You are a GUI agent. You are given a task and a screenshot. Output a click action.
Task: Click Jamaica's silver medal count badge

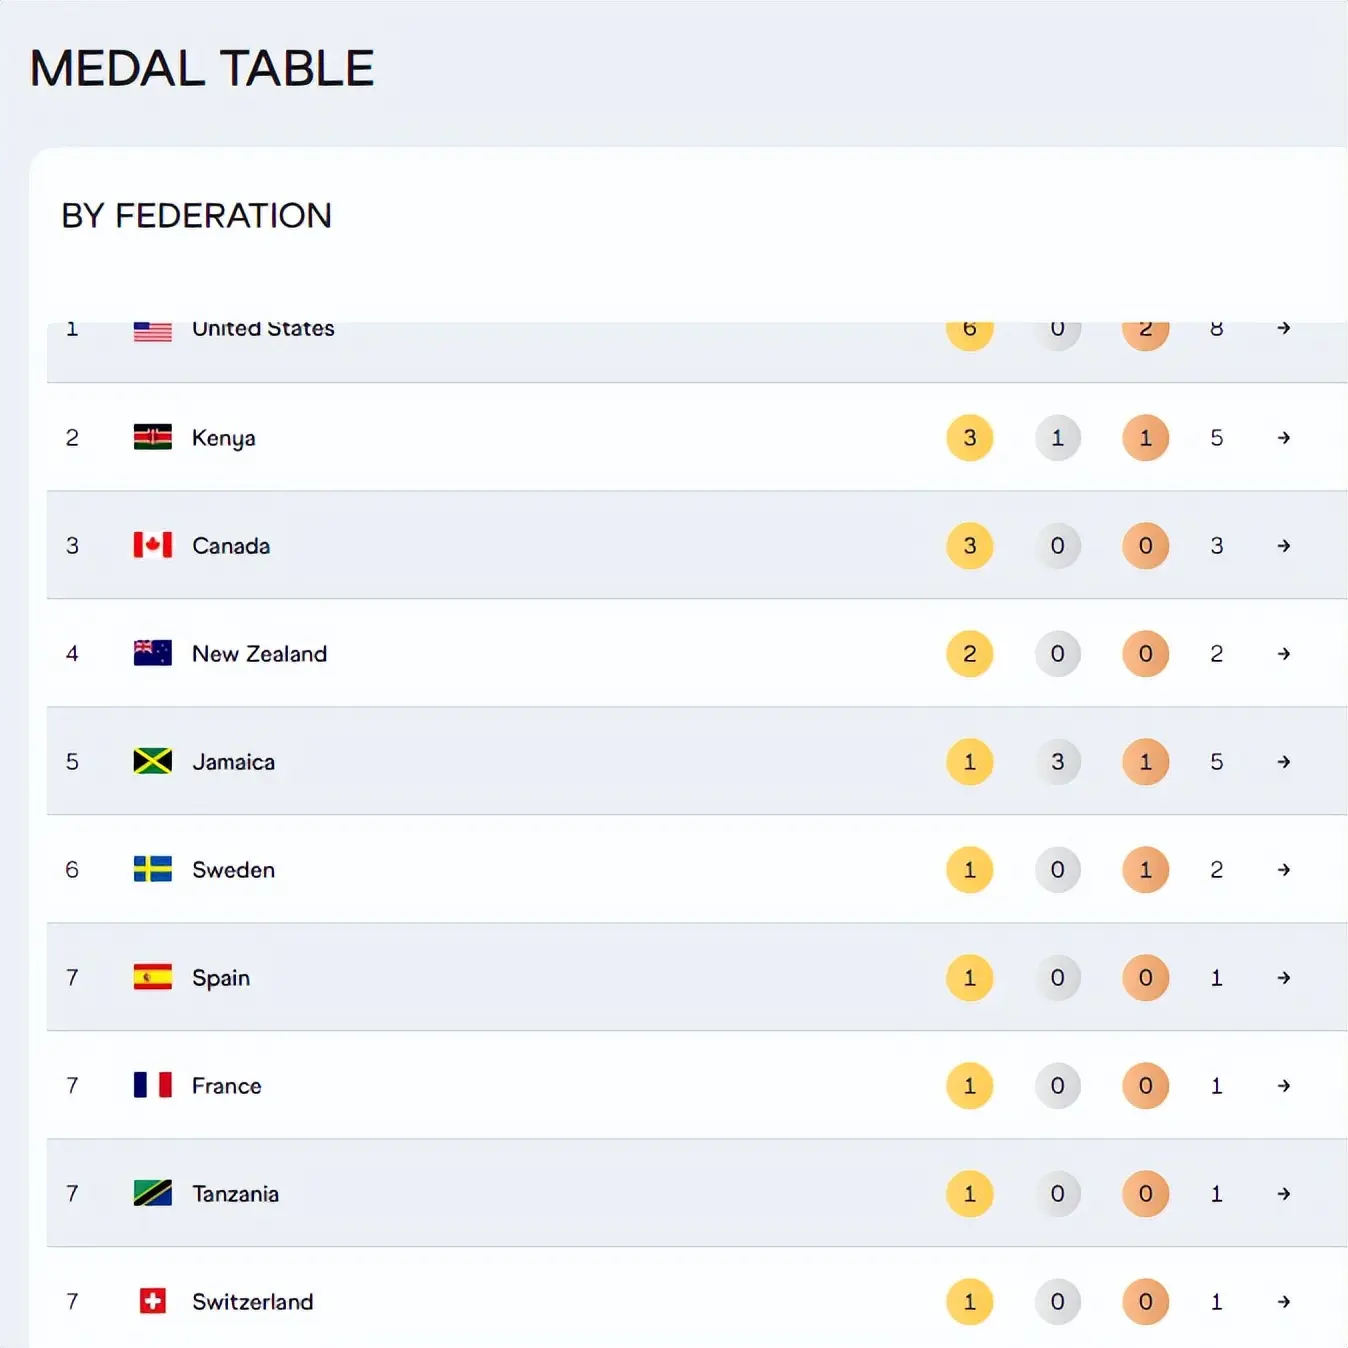(1057, 762)
